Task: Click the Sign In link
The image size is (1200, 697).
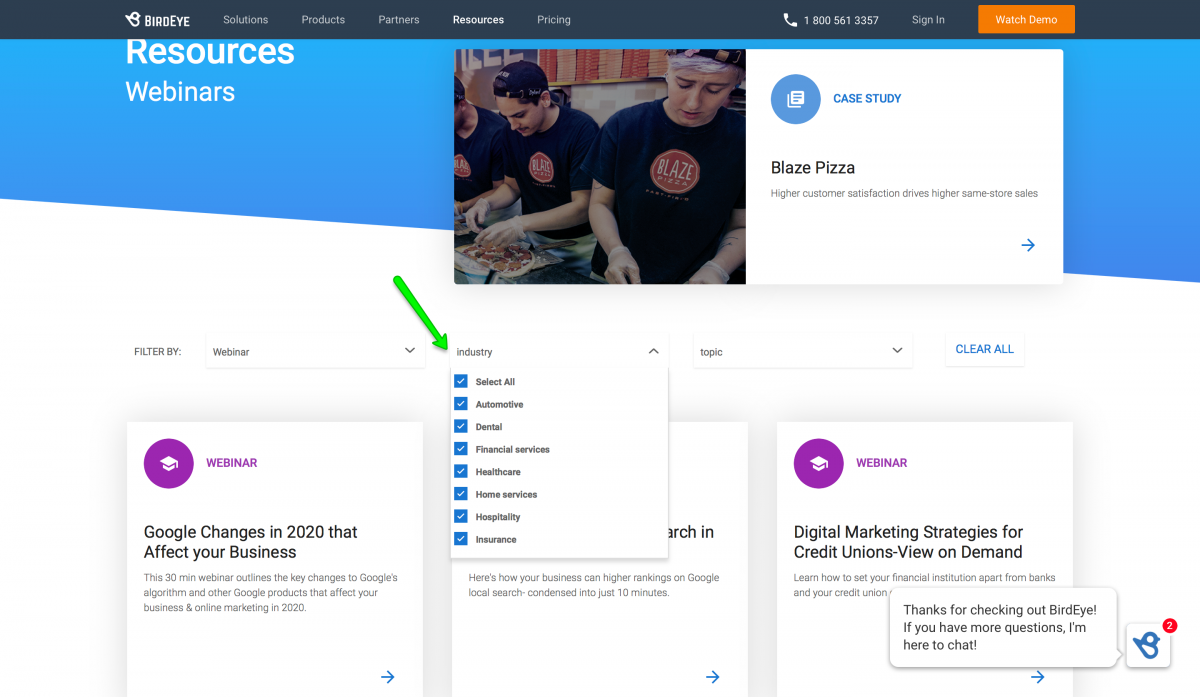Action: 928,20
